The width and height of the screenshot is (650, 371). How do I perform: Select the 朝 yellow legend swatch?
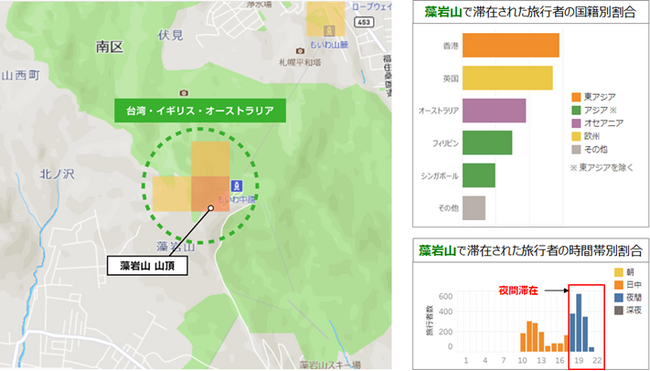[618, 272]
